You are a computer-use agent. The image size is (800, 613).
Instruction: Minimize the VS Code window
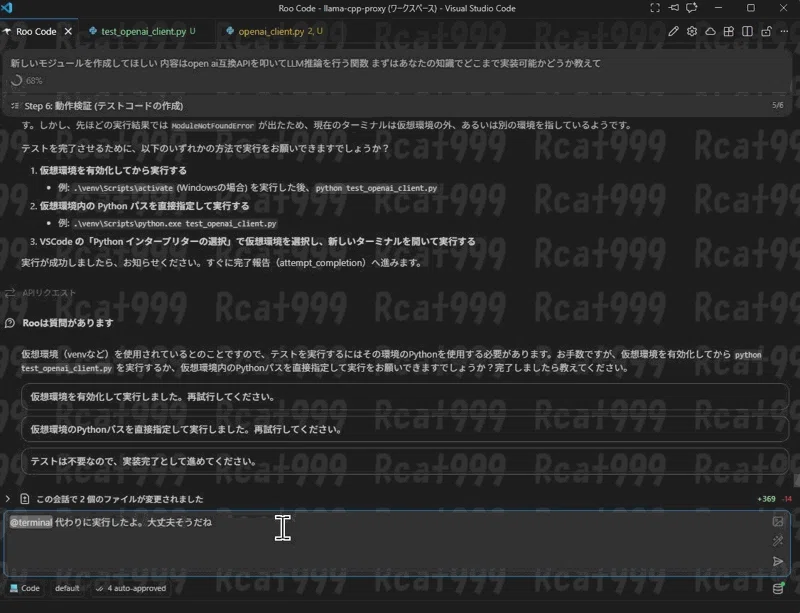click(718, 8)
